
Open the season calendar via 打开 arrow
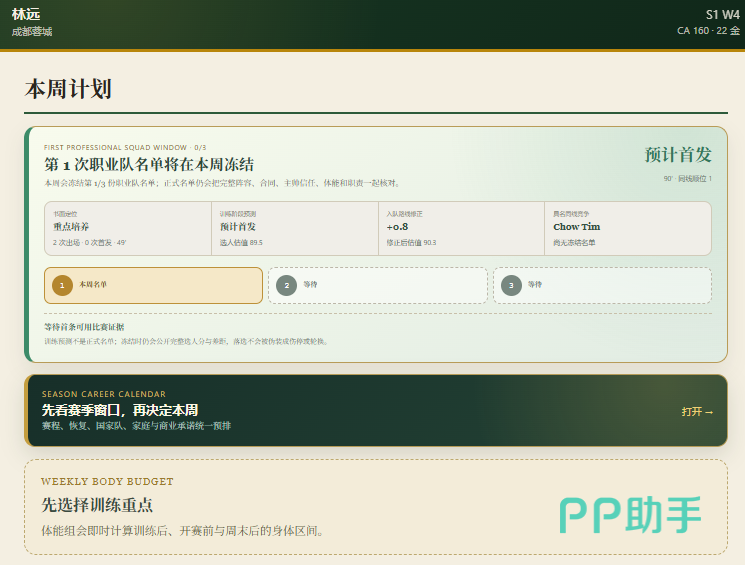pos(697,412)
